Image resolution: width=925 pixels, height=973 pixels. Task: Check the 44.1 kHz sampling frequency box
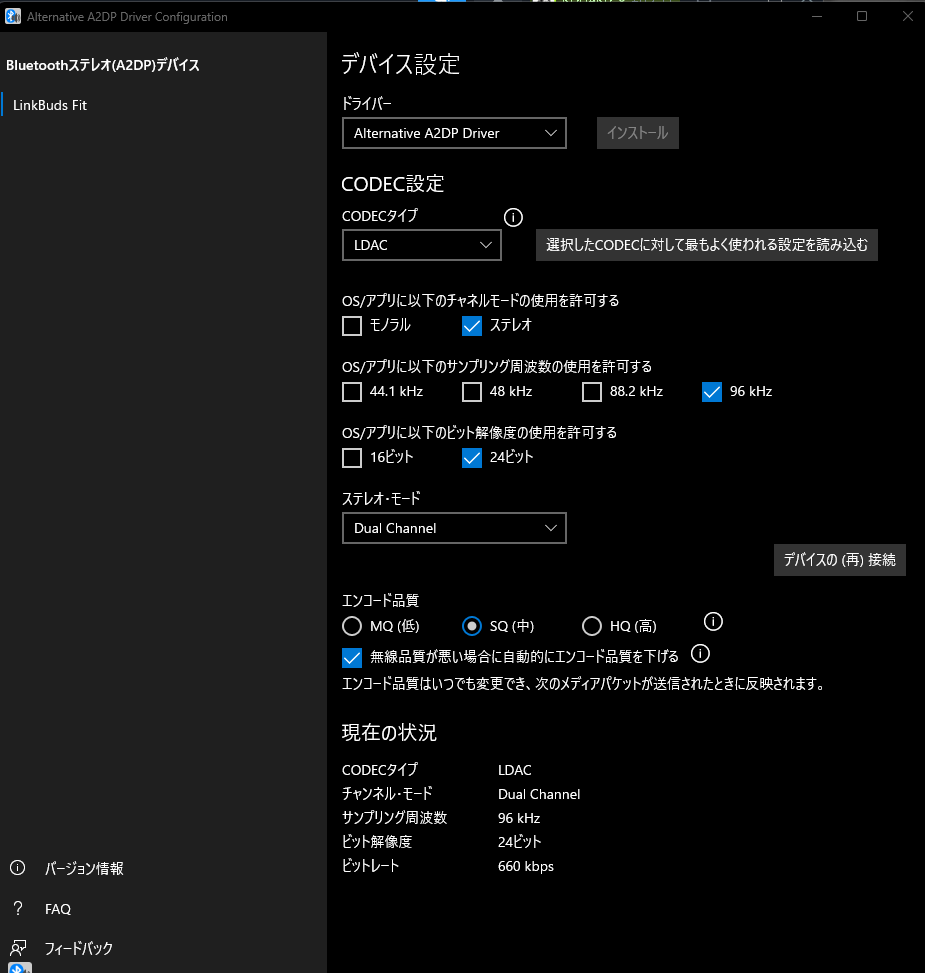point(352,392)
